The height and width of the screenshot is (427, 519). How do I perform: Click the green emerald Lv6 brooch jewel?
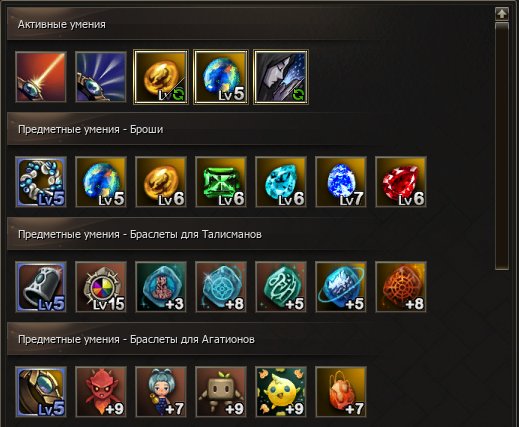(x=221, y=182)
